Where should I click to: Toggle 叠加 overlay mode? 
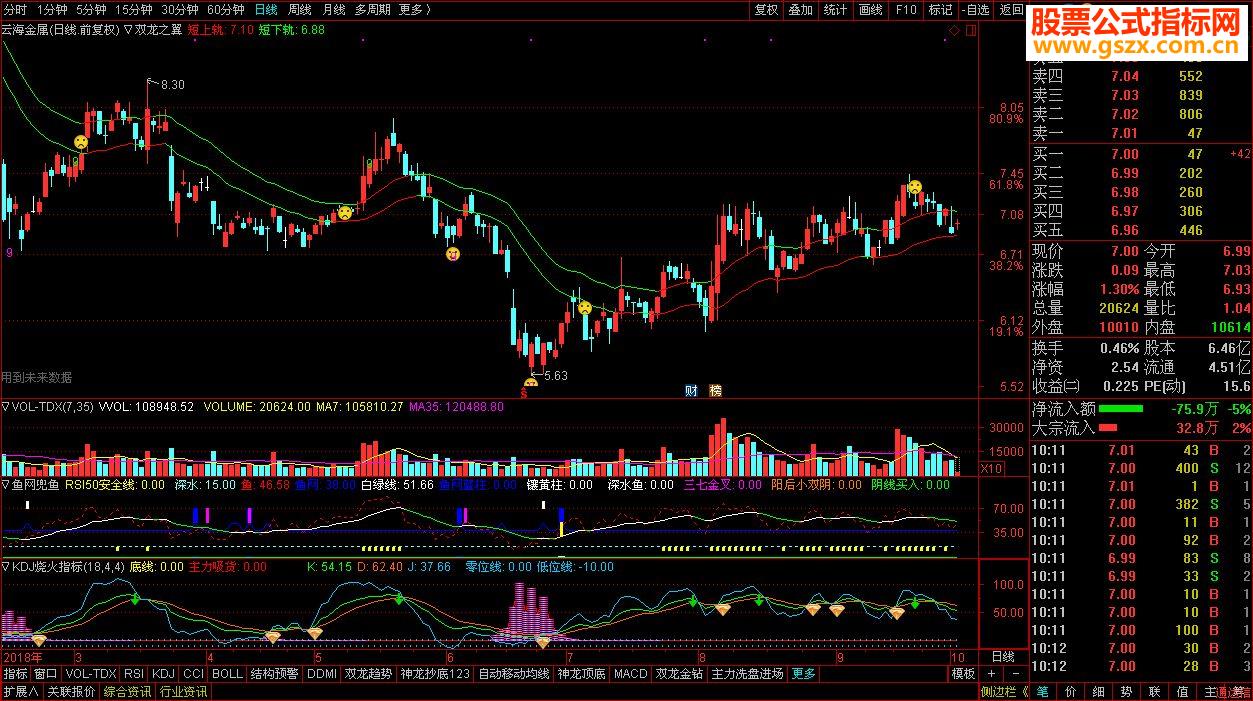801,10
